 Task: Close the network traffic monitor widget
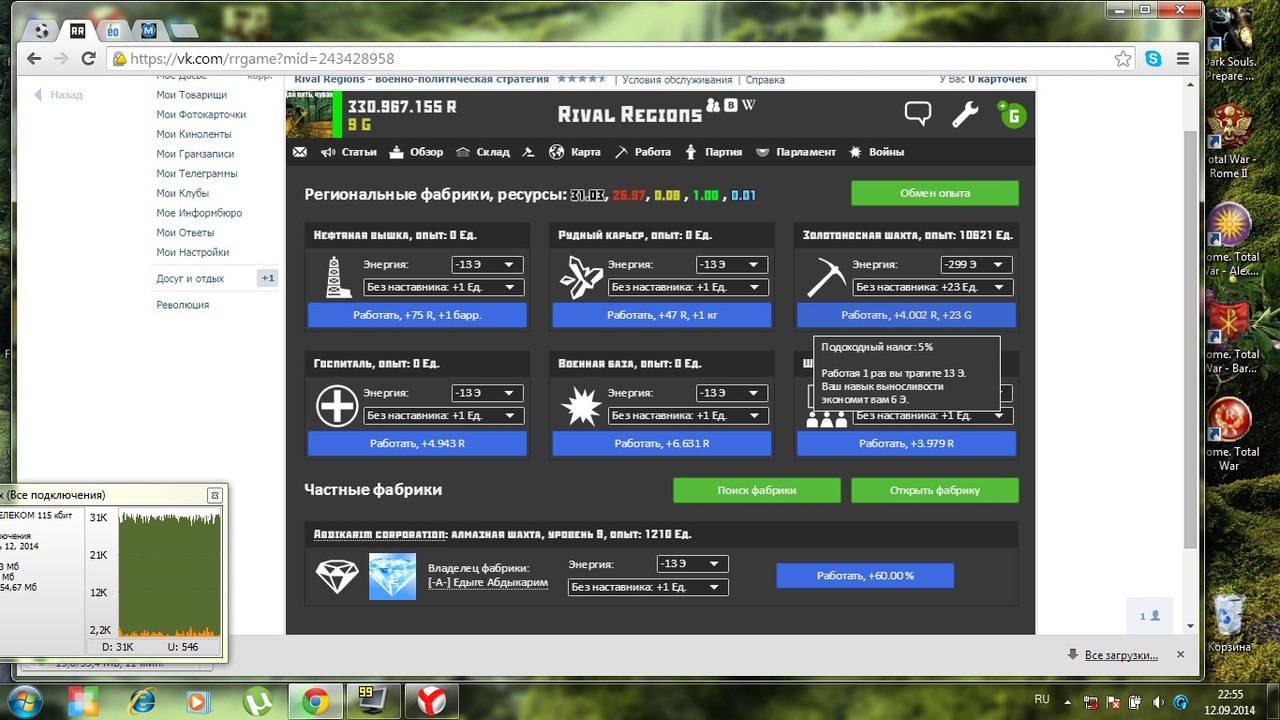coord(214,495)
